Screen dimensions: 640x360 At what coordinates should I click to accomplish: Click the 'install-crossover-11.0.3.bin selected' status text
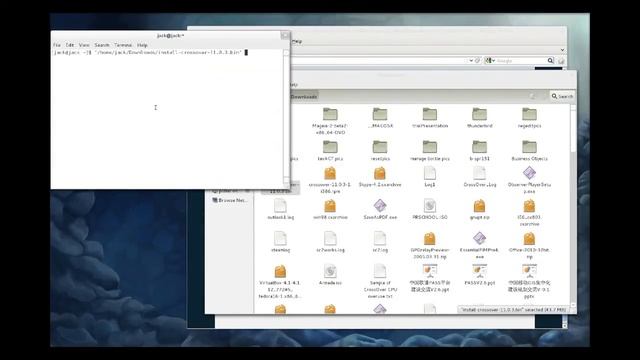click(x=514, y=309)
